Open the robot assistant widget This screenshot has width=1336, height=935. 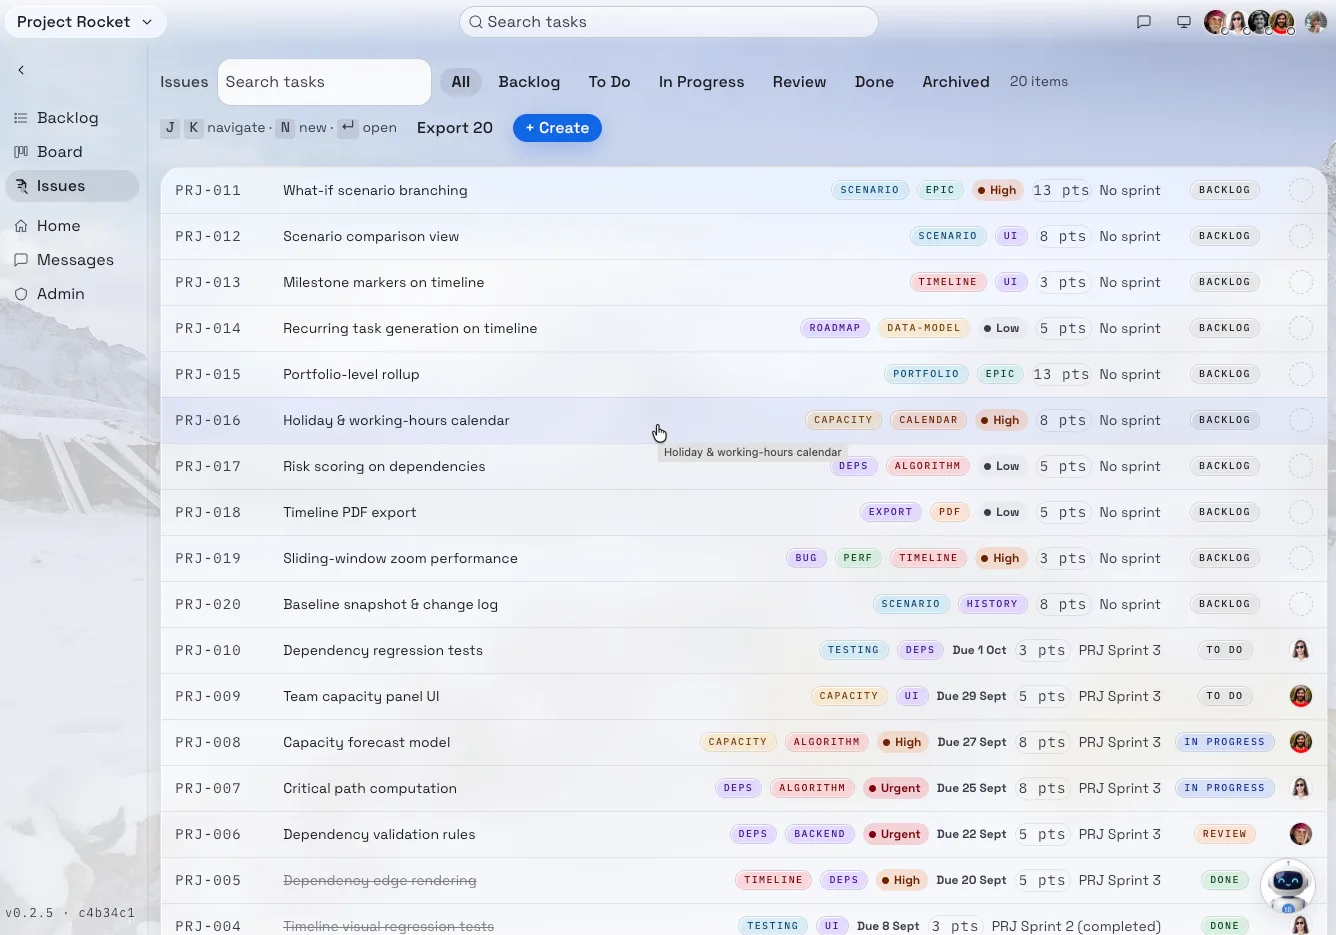pos(1287,885)
